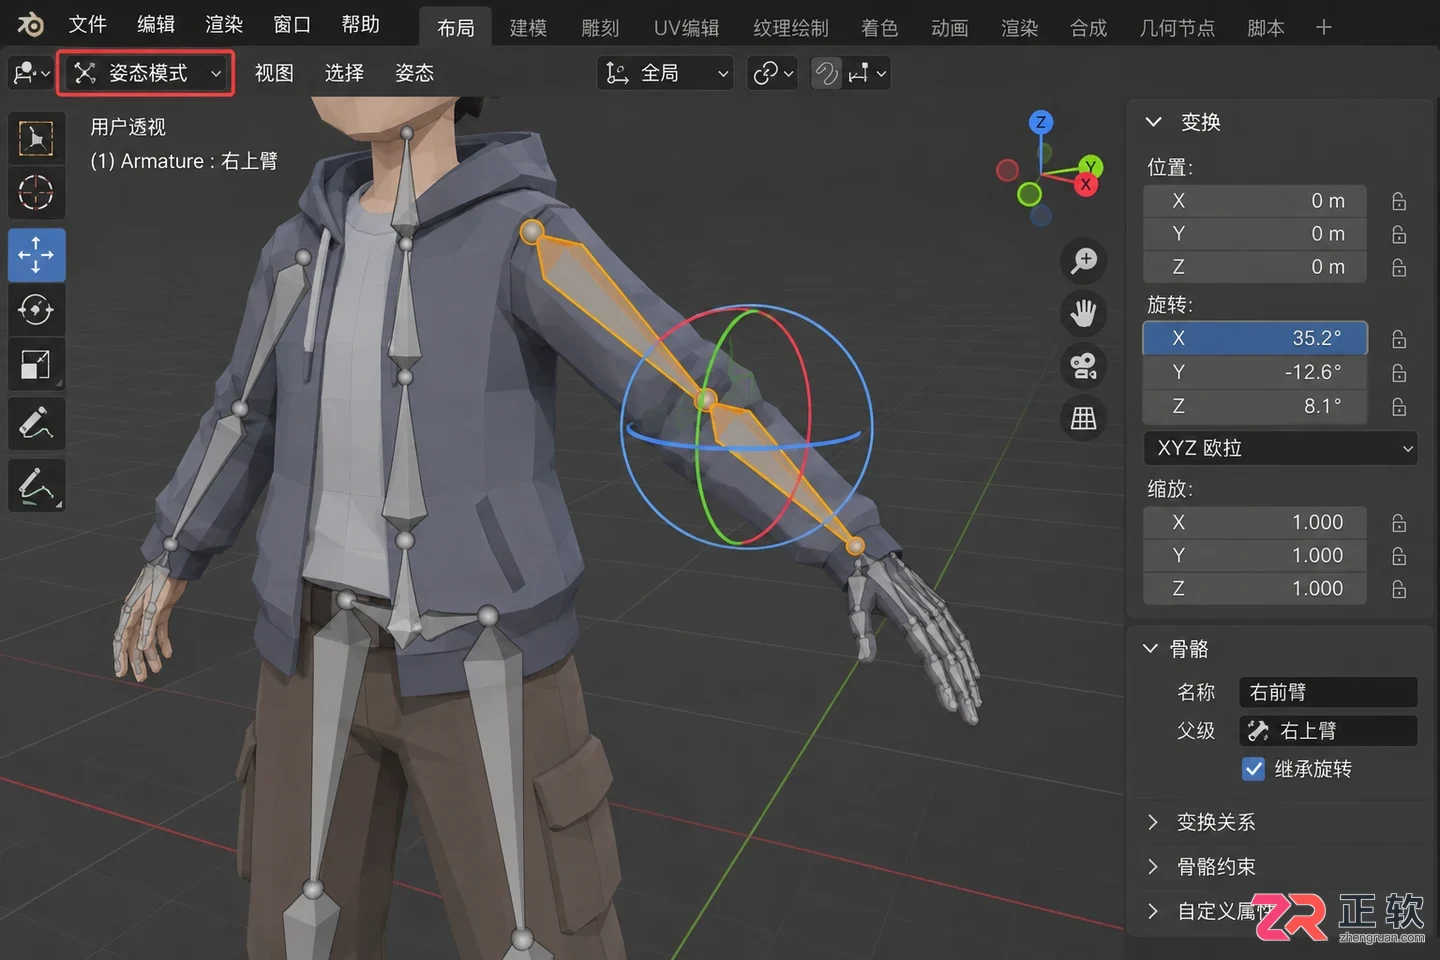Image resolution: width=1440 pixels, height=960 pixels.
Task: Uncheck the 继承旋转 checkbox
Action: [1253, 769]
